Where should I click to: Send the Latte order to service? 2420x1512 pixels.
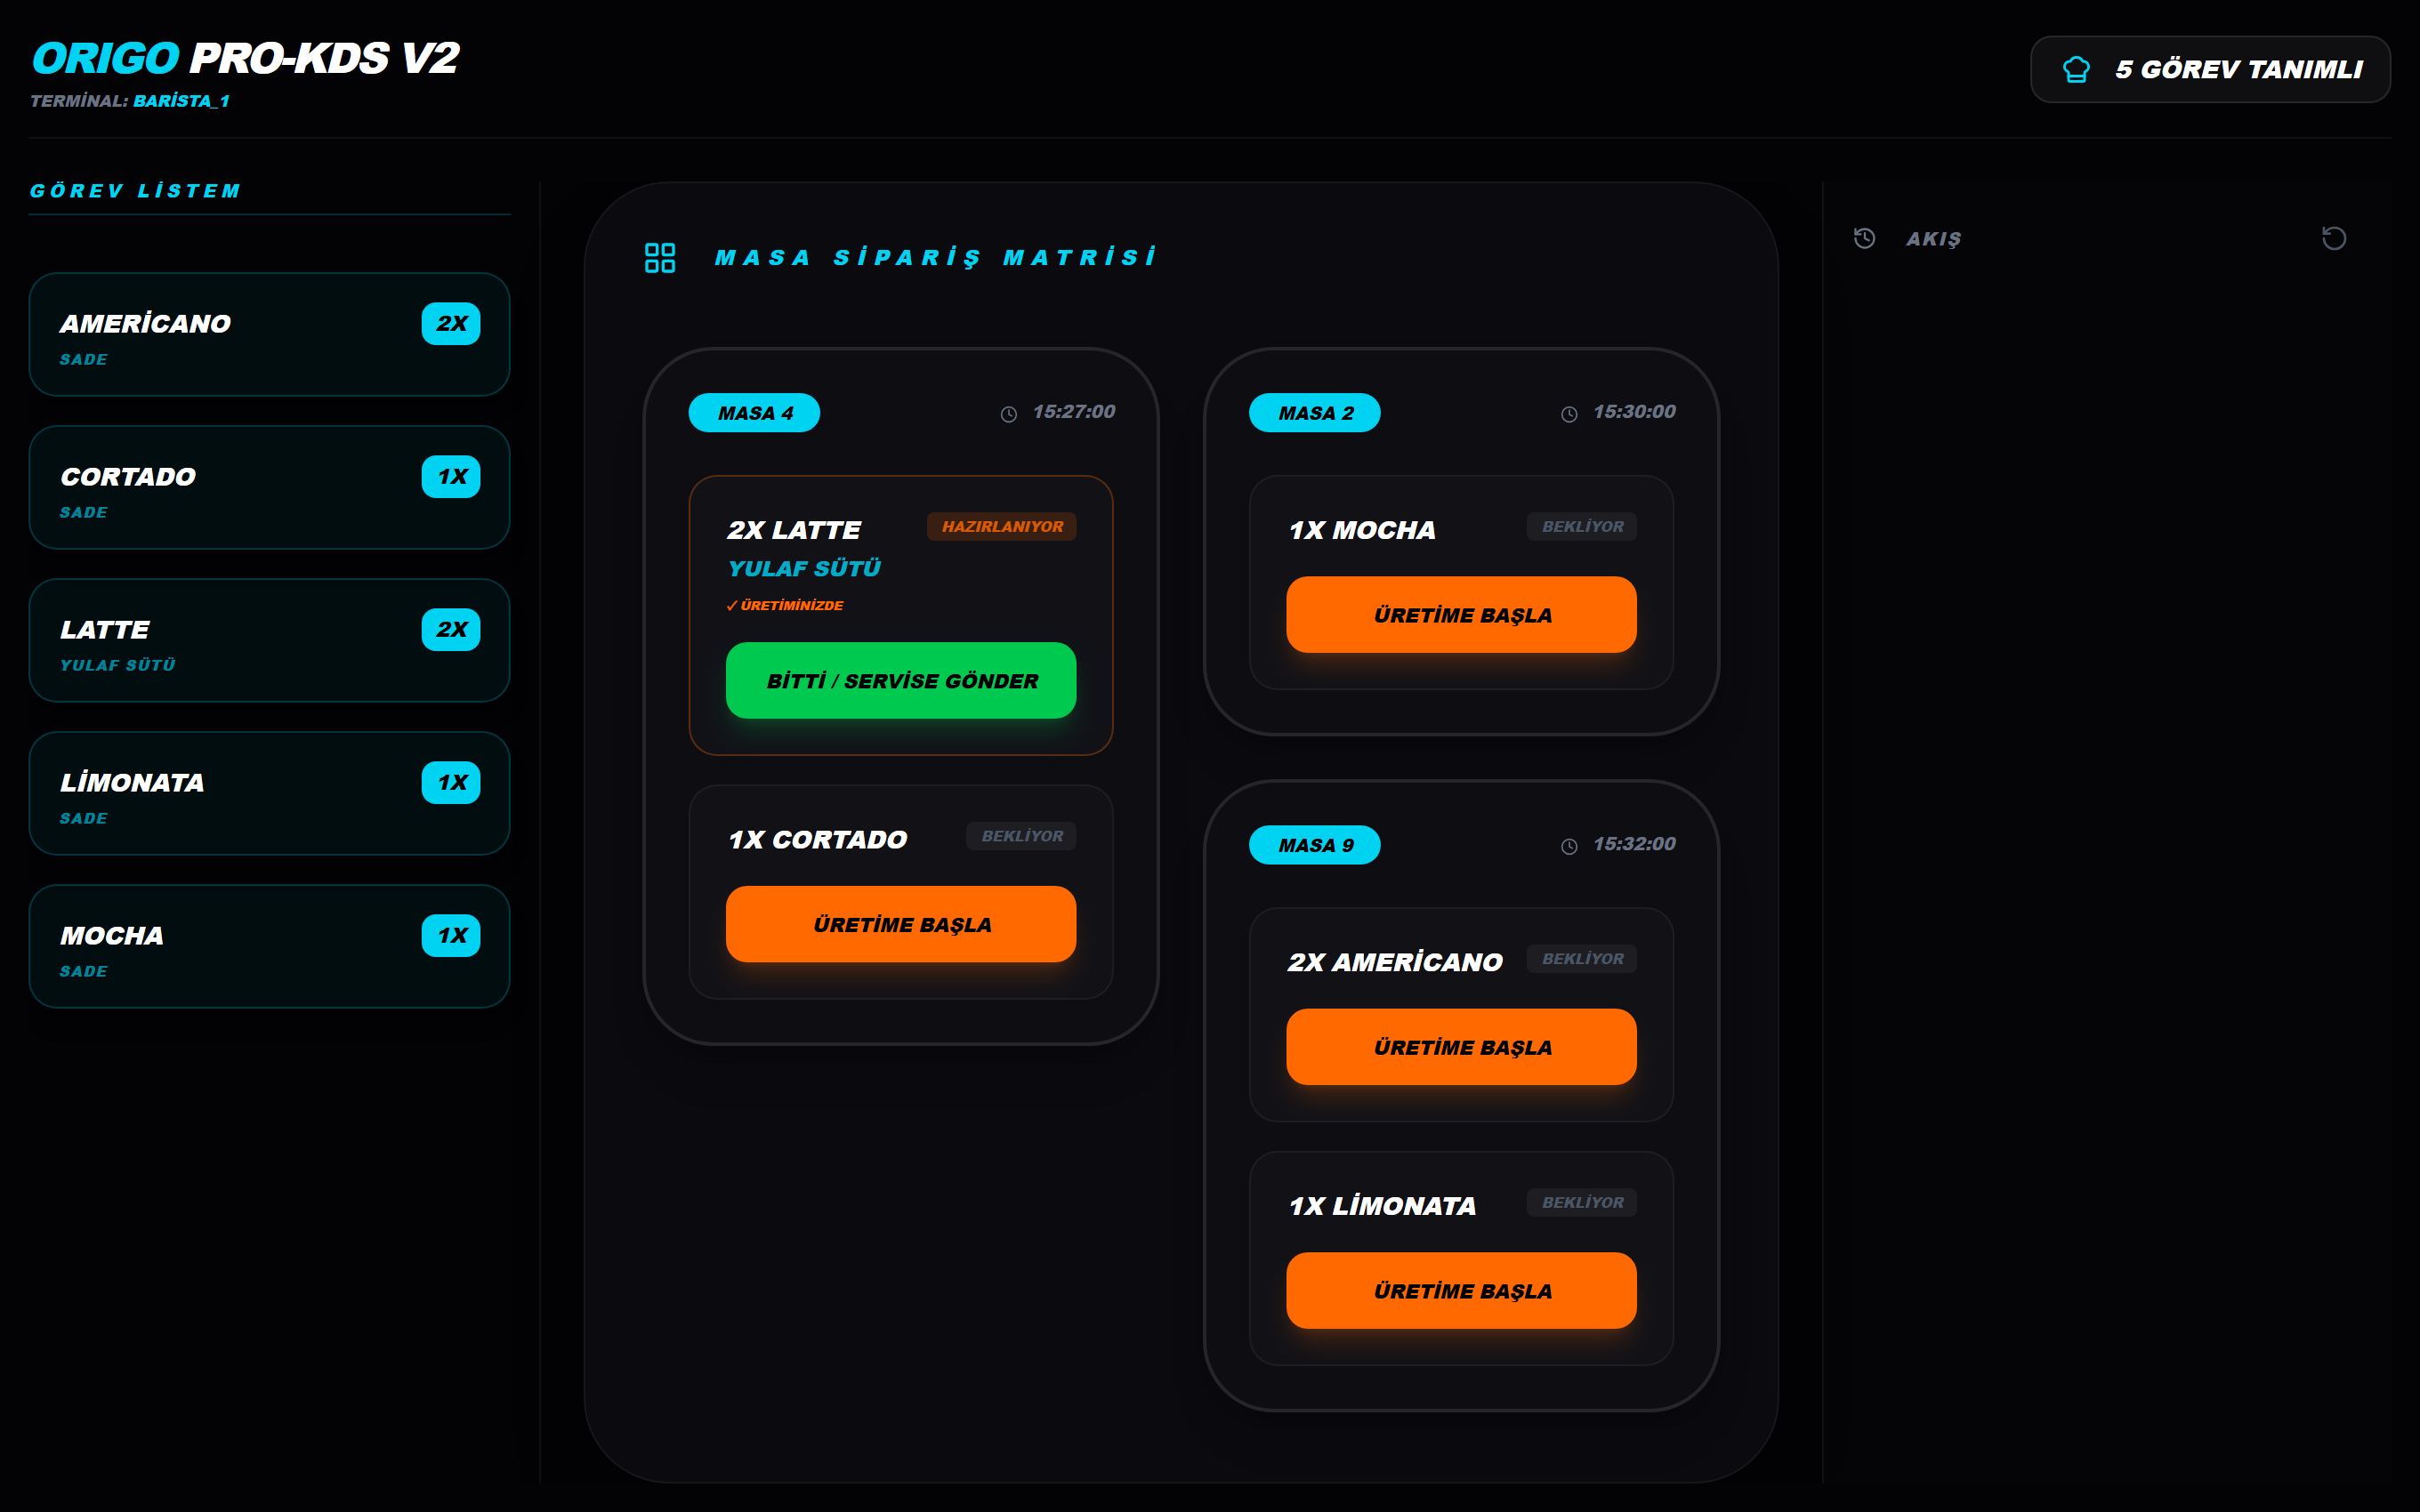901,680
